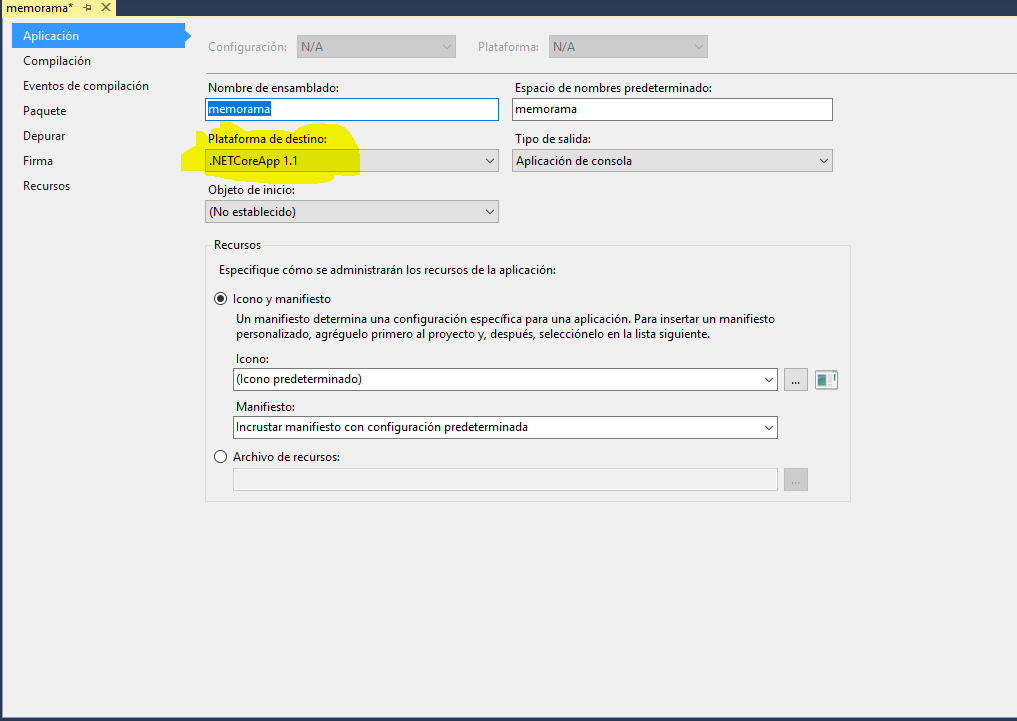Click the Nombre de ensamblado field

(352, 109)
